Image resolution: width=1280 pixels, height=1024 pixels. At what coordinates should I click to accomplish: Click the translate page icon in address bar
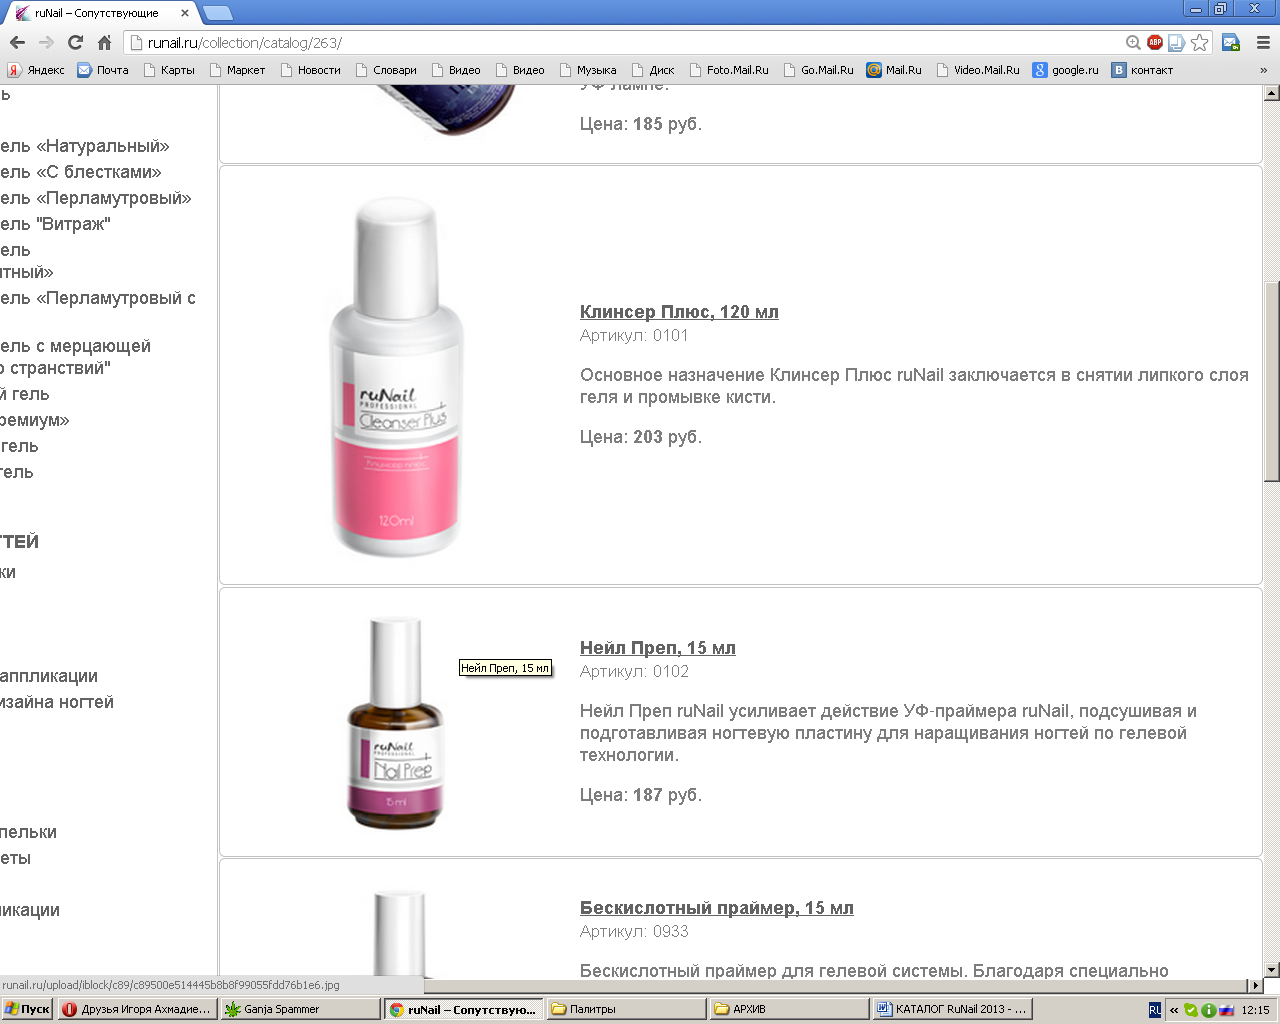(1177, 43)
